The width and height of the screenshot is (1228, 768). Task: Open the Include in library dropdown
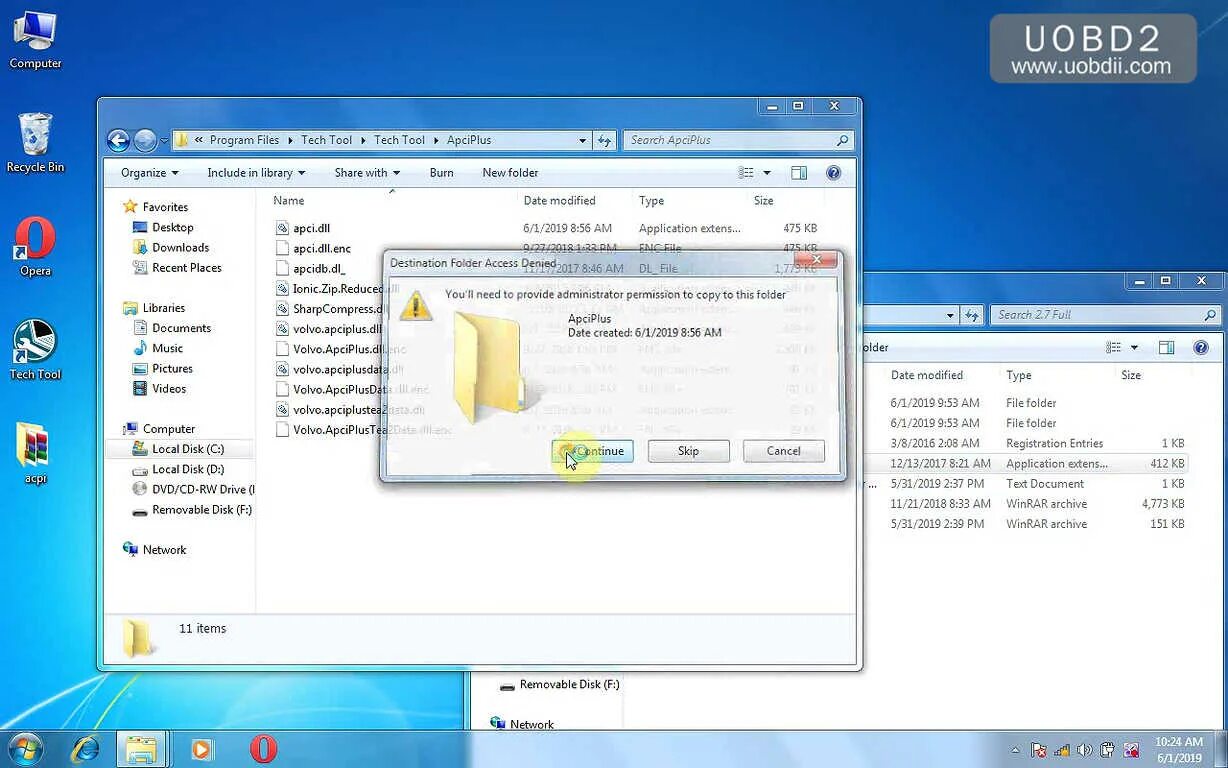[256, 173]
